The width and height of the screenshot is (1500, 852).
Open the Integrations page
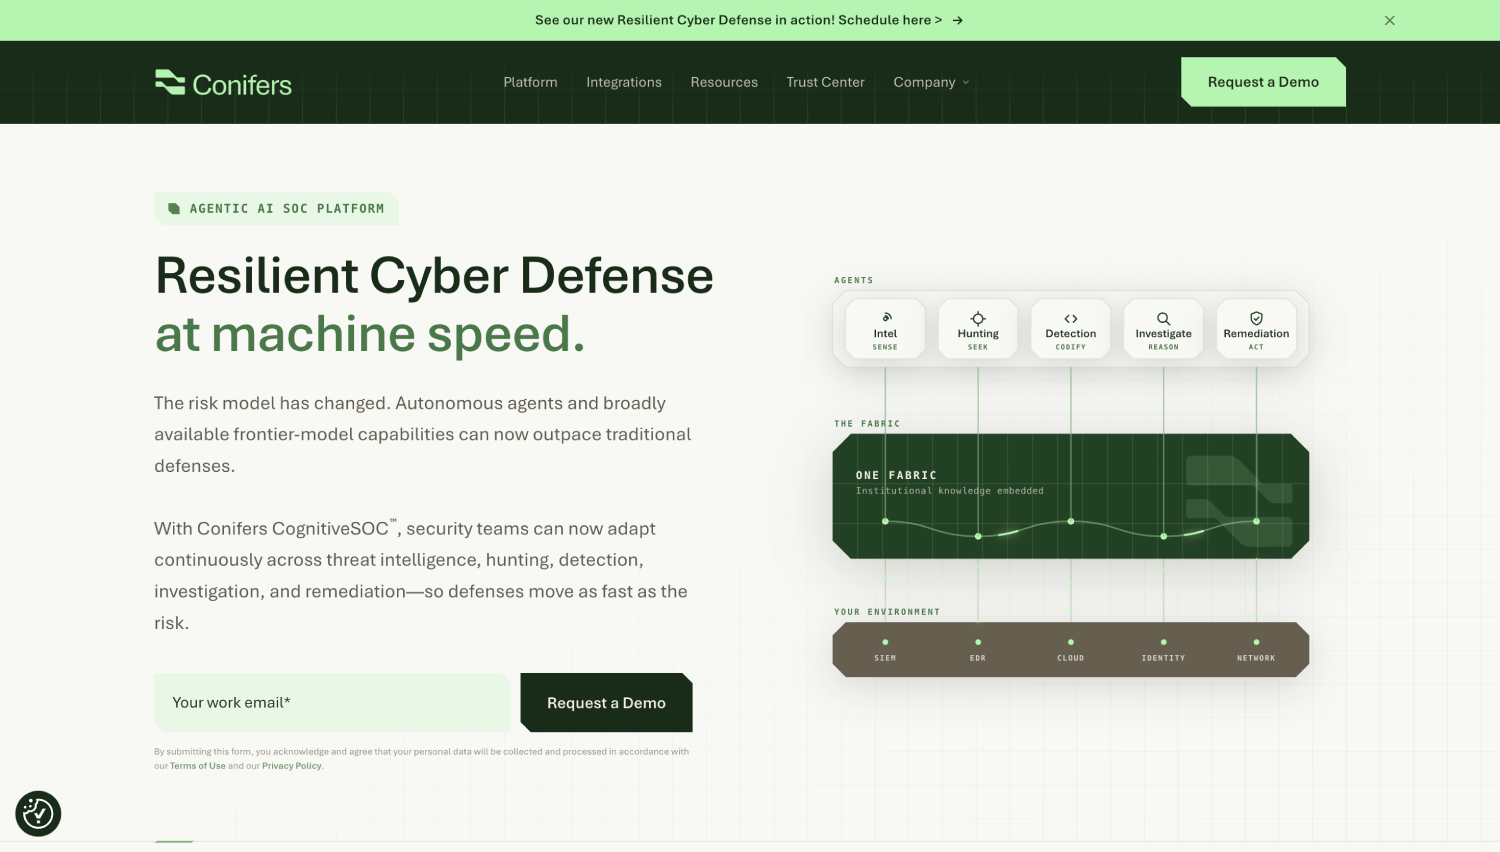pos(624,82)
